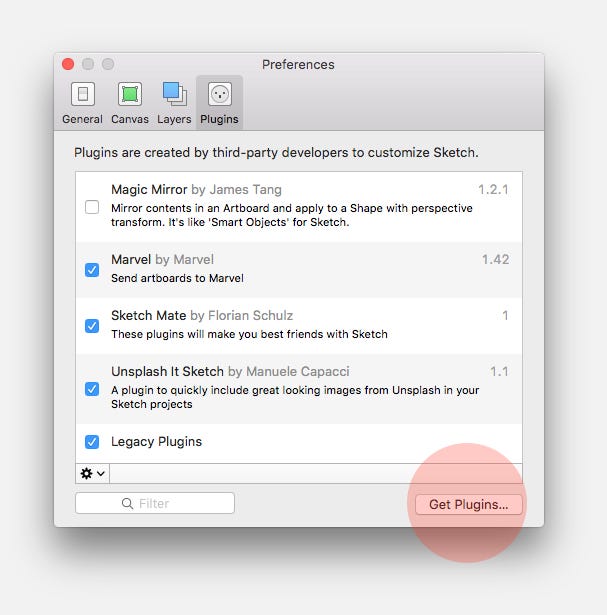Select the Unsplash It Sketch title
The width and height of the screenshot is (607, 615).
(167, 371)
